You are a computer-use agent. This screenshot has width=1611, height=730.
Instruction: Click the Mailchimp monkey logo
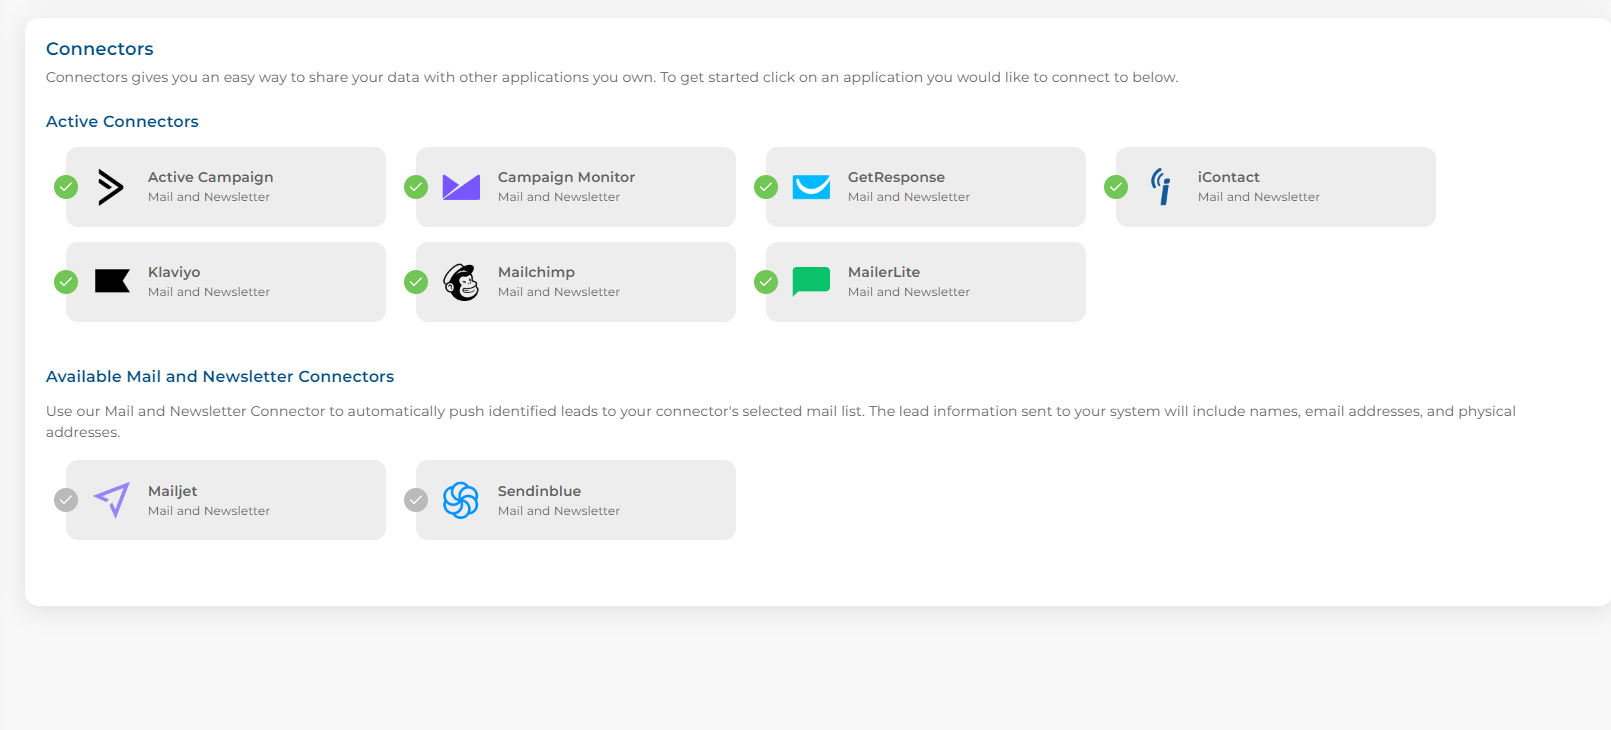[x=461, y=282]
